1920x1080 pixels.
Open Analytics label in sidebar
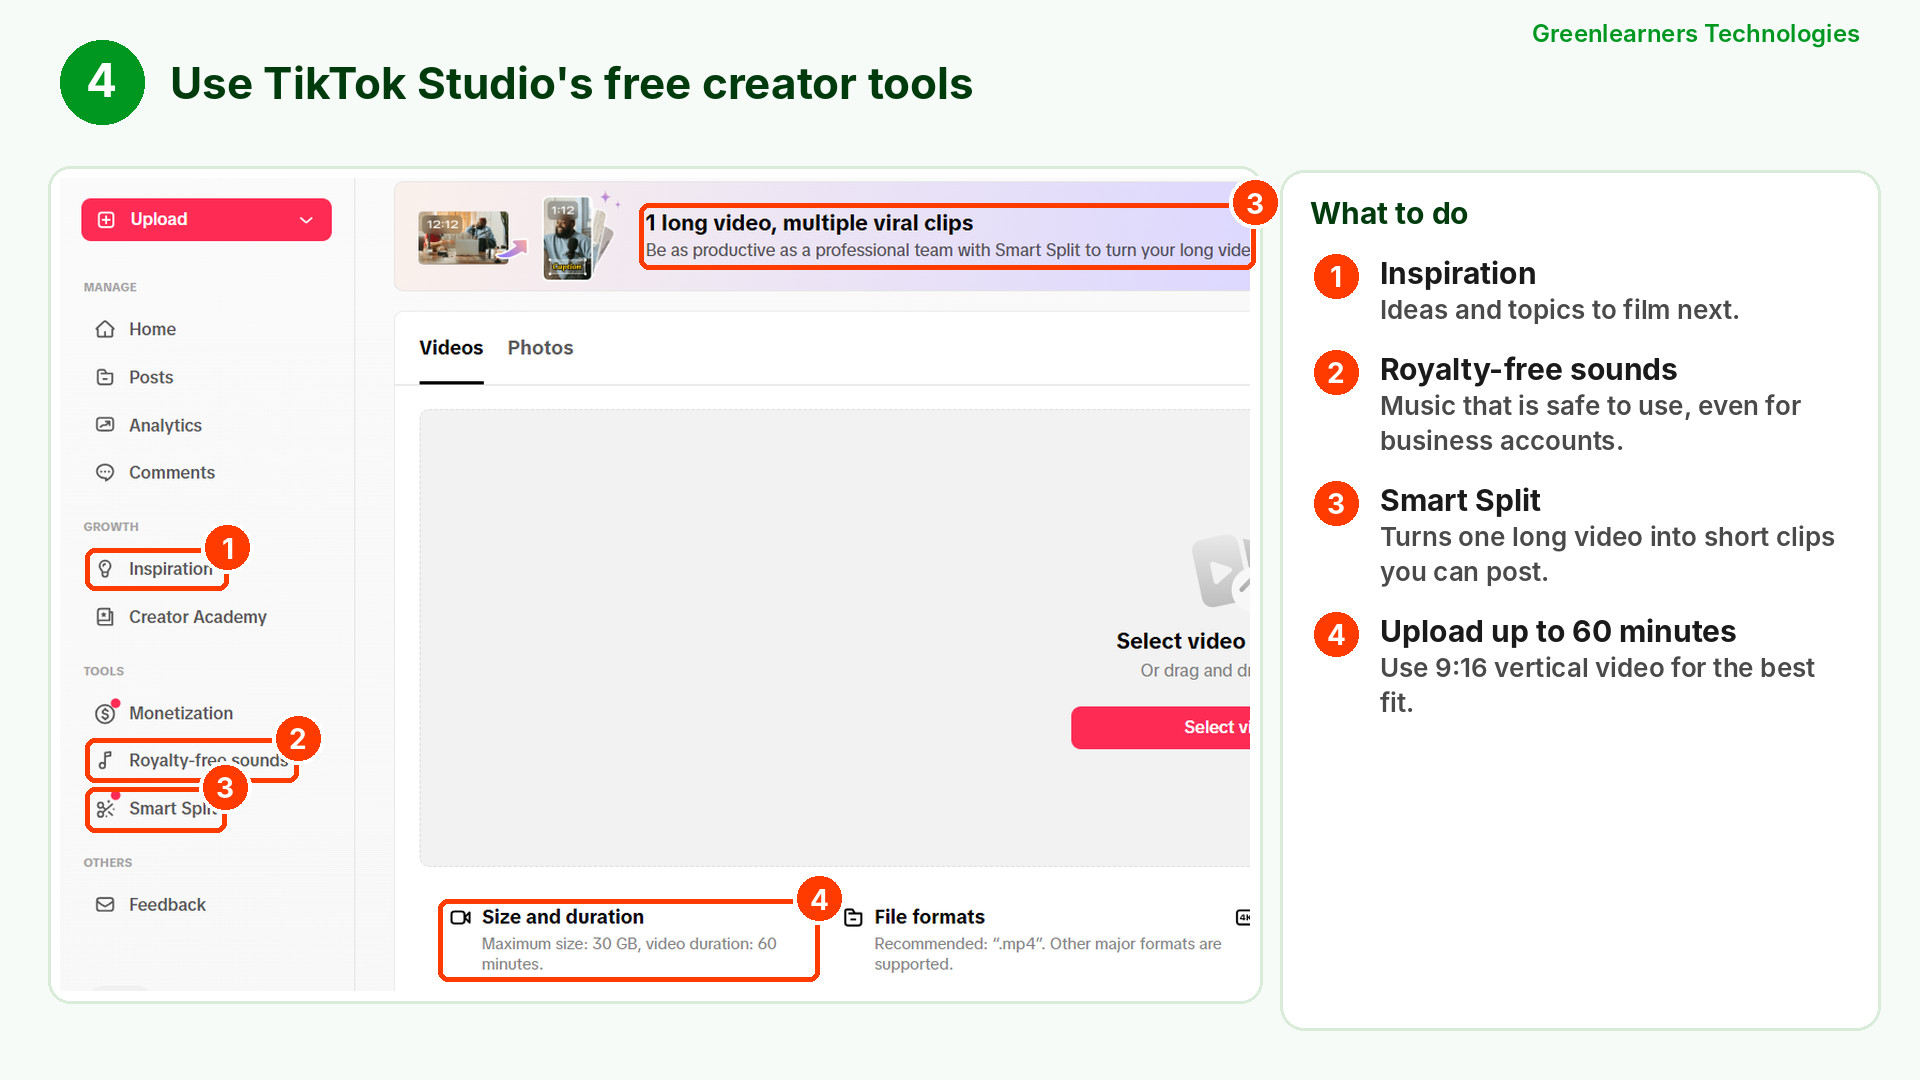(165, 425)
